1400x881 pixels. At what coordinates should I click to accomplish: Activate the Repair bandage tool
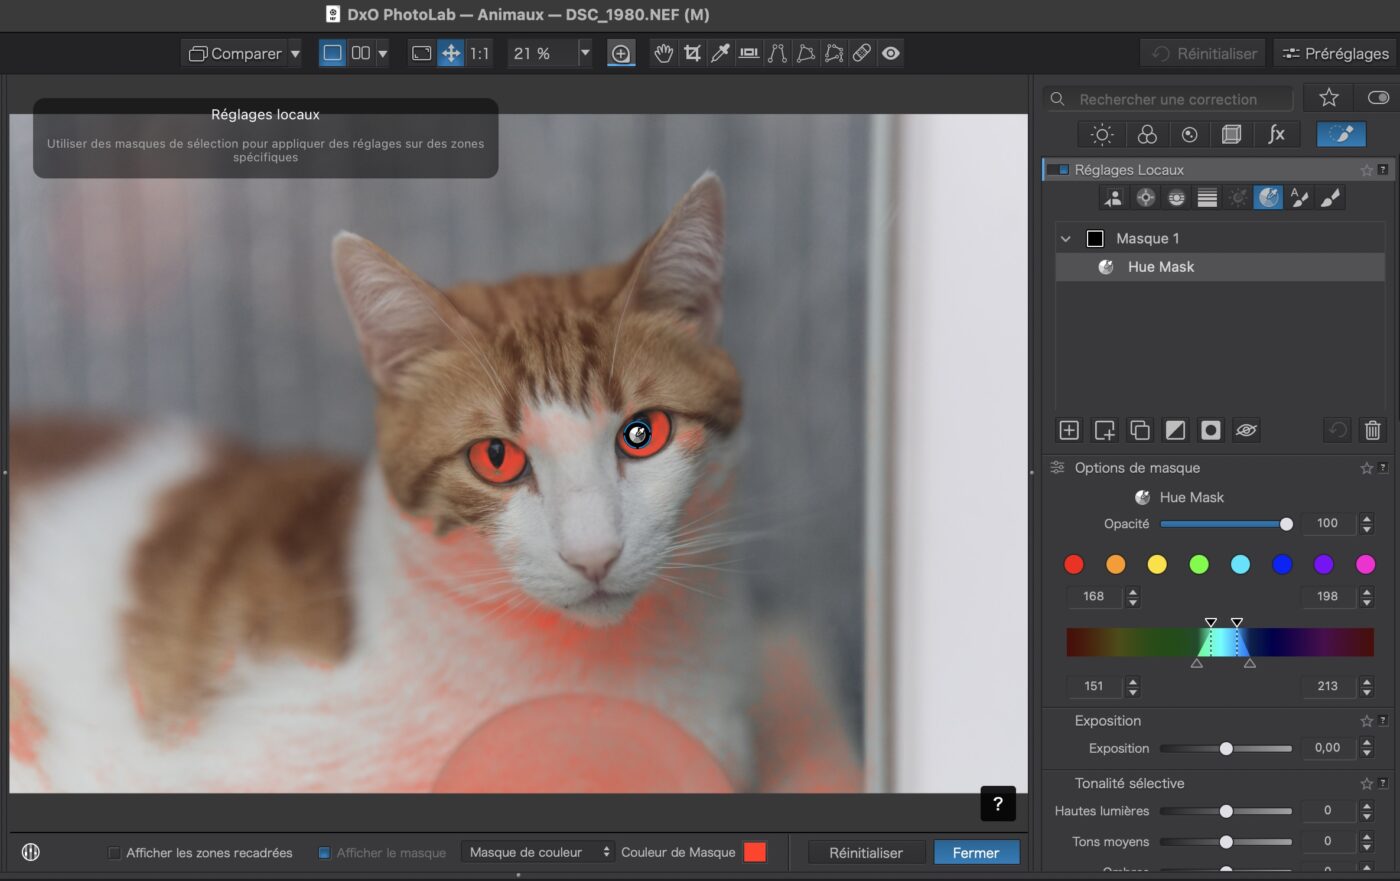tap(862, 53)
